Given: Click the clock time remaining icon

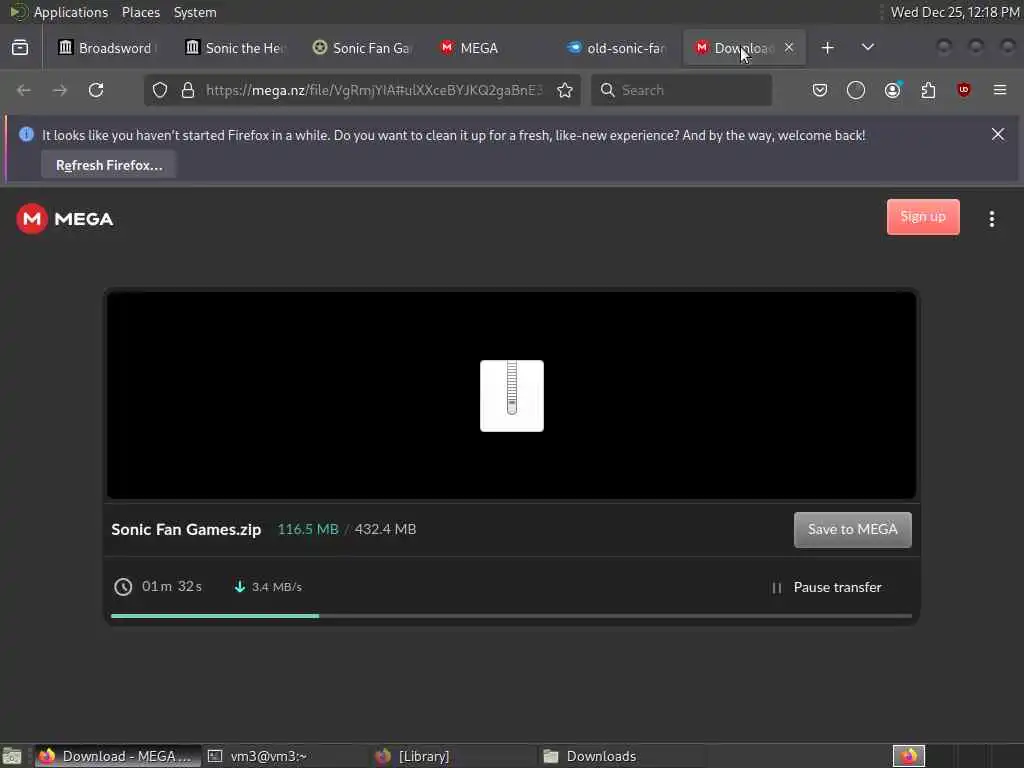Looking at the screenshot, I should [123, 586].
